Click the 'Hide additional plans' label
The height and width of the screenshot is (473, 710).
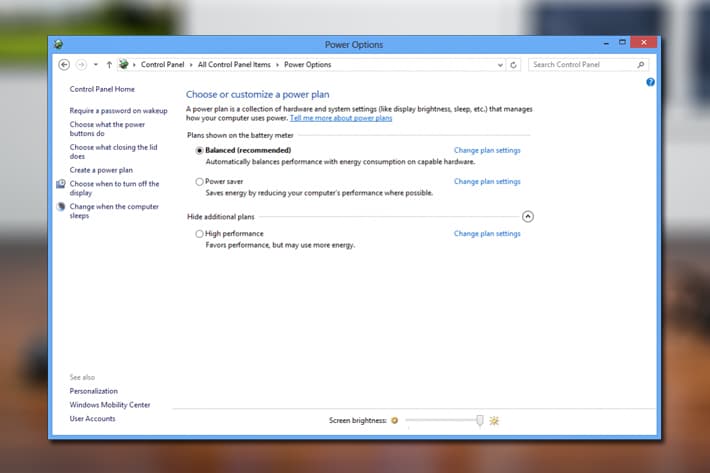[221, 217]
